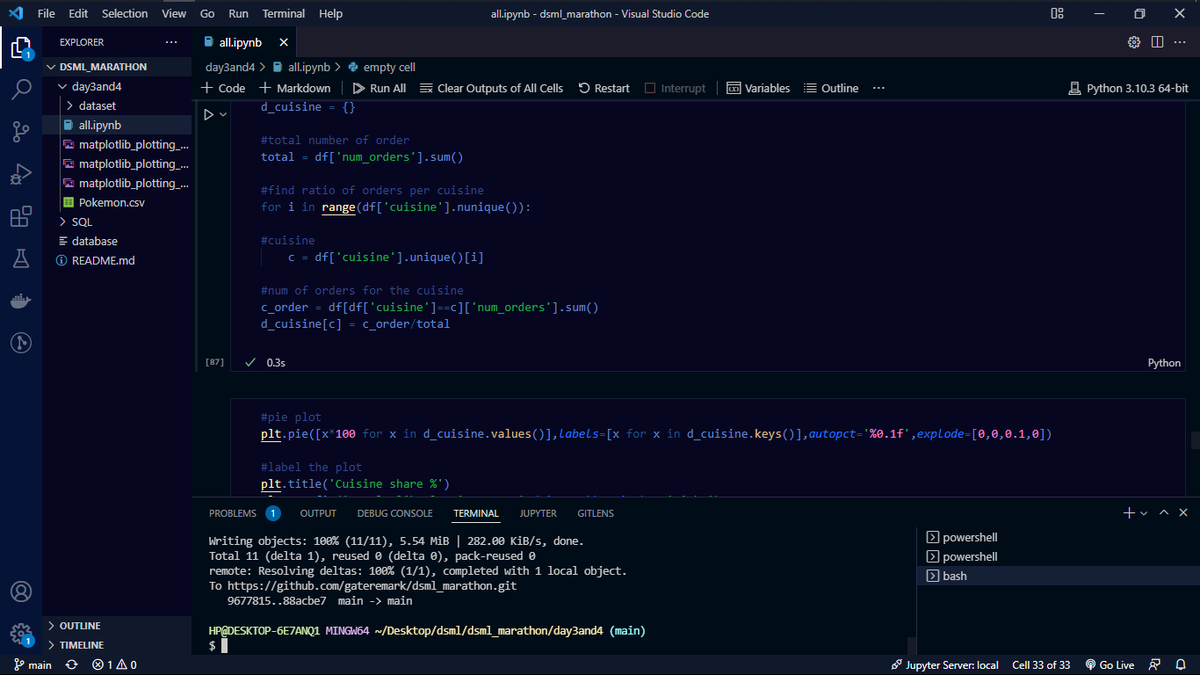This screenshot has height=675, width=1200.
Task: Click Go Live in status bar
Action: pos(1109,665)
